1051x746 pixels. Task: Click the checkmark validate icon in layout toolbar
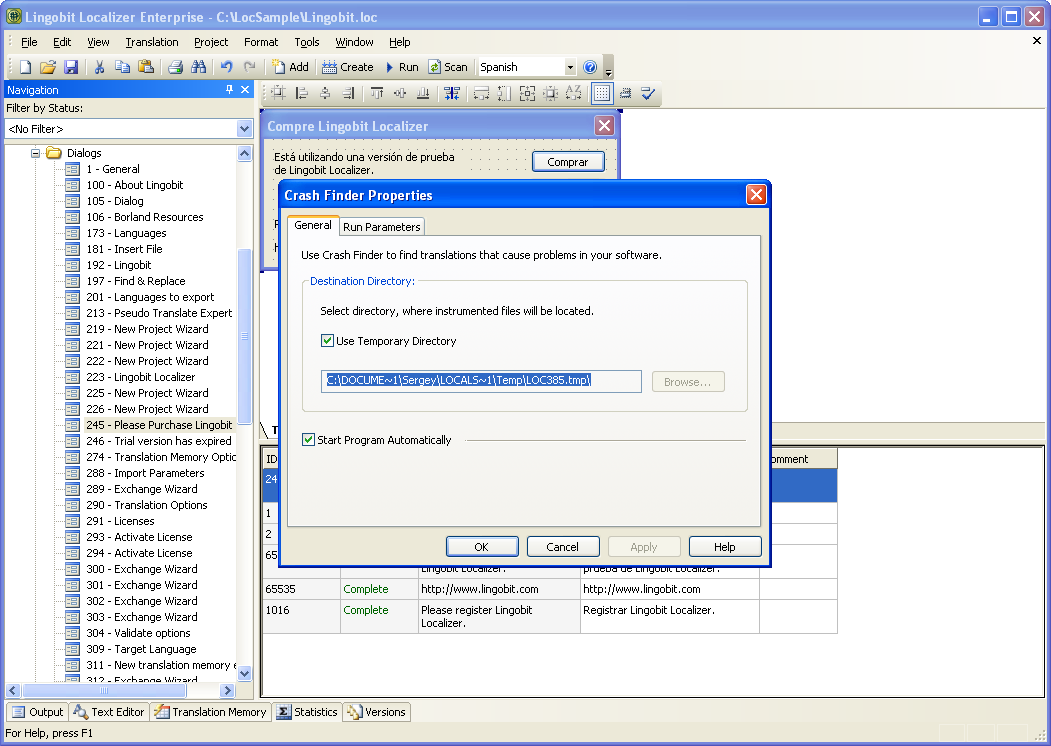(647, 93)
